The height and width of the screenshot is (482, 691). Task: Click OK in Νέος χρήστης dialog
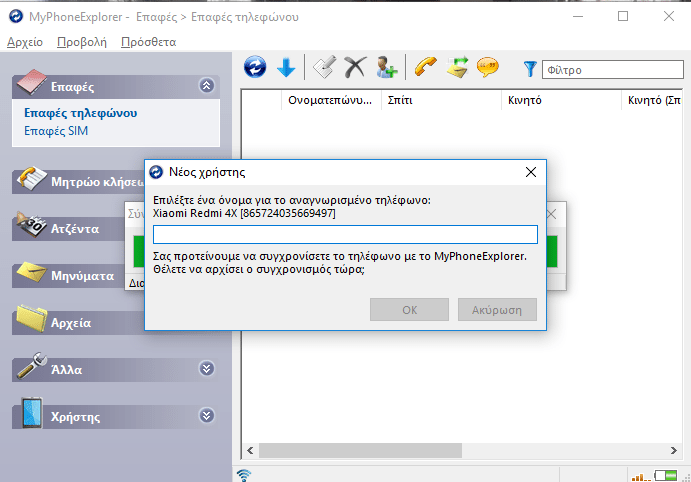[x=409, y=310]
